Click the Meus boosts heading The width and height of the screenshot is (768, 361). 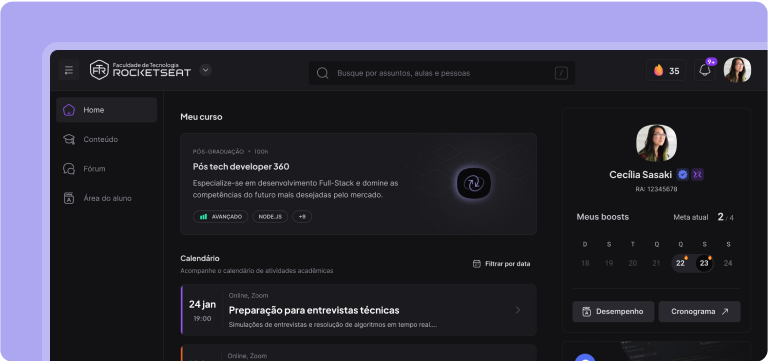tap(602, 217)
